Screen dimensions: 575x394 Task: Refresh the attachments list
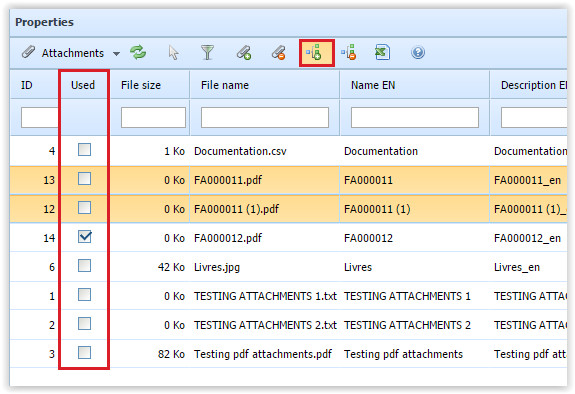click(138, 52)
